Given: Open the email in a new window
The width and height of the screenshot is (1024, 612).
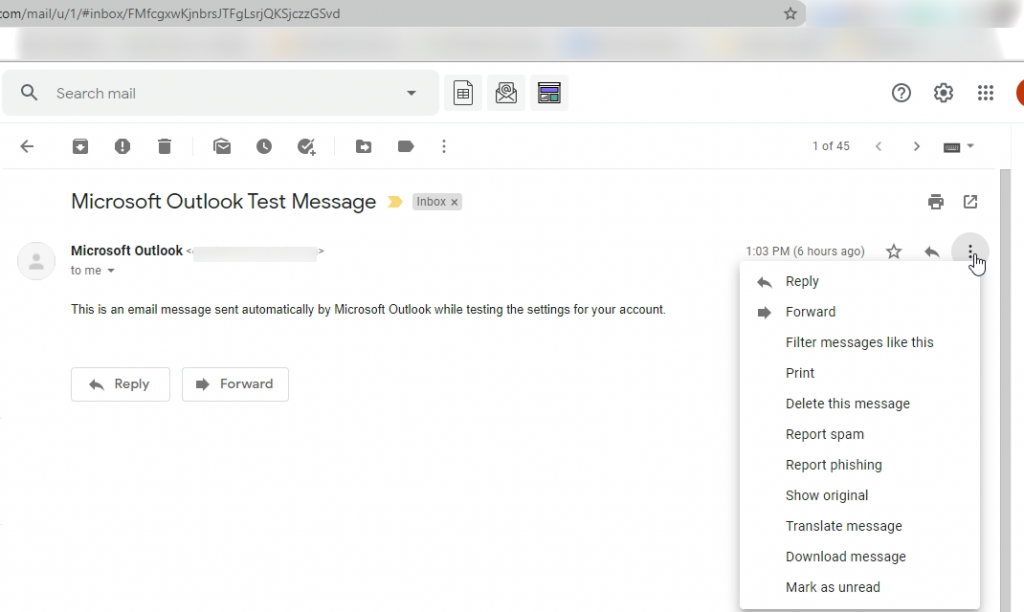Looking at the screenshot, I should (x=970, y=202).
